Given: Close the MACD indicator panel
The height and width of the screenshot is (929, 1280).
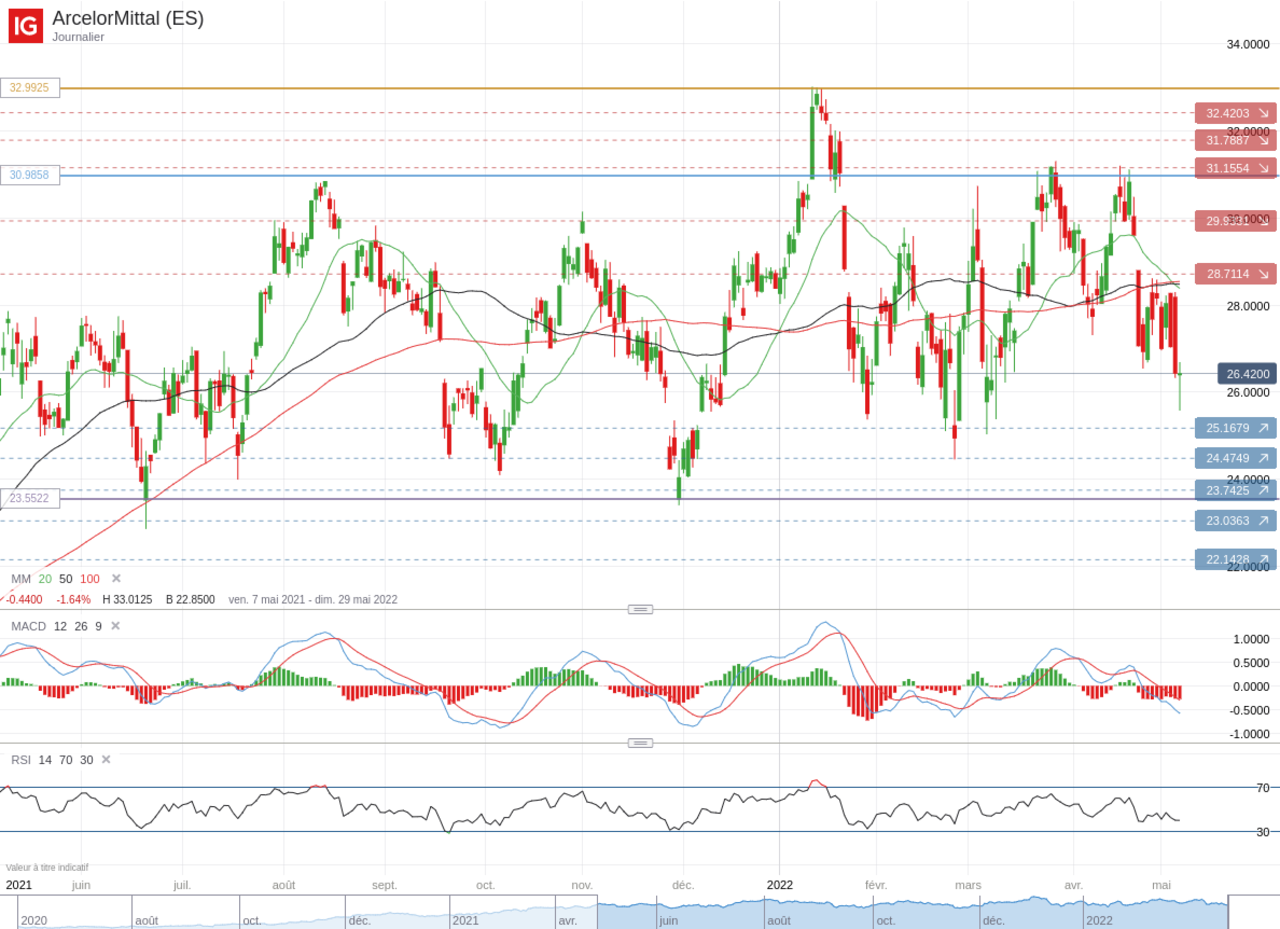Looking at the screenshot, I should coord(115,626).
